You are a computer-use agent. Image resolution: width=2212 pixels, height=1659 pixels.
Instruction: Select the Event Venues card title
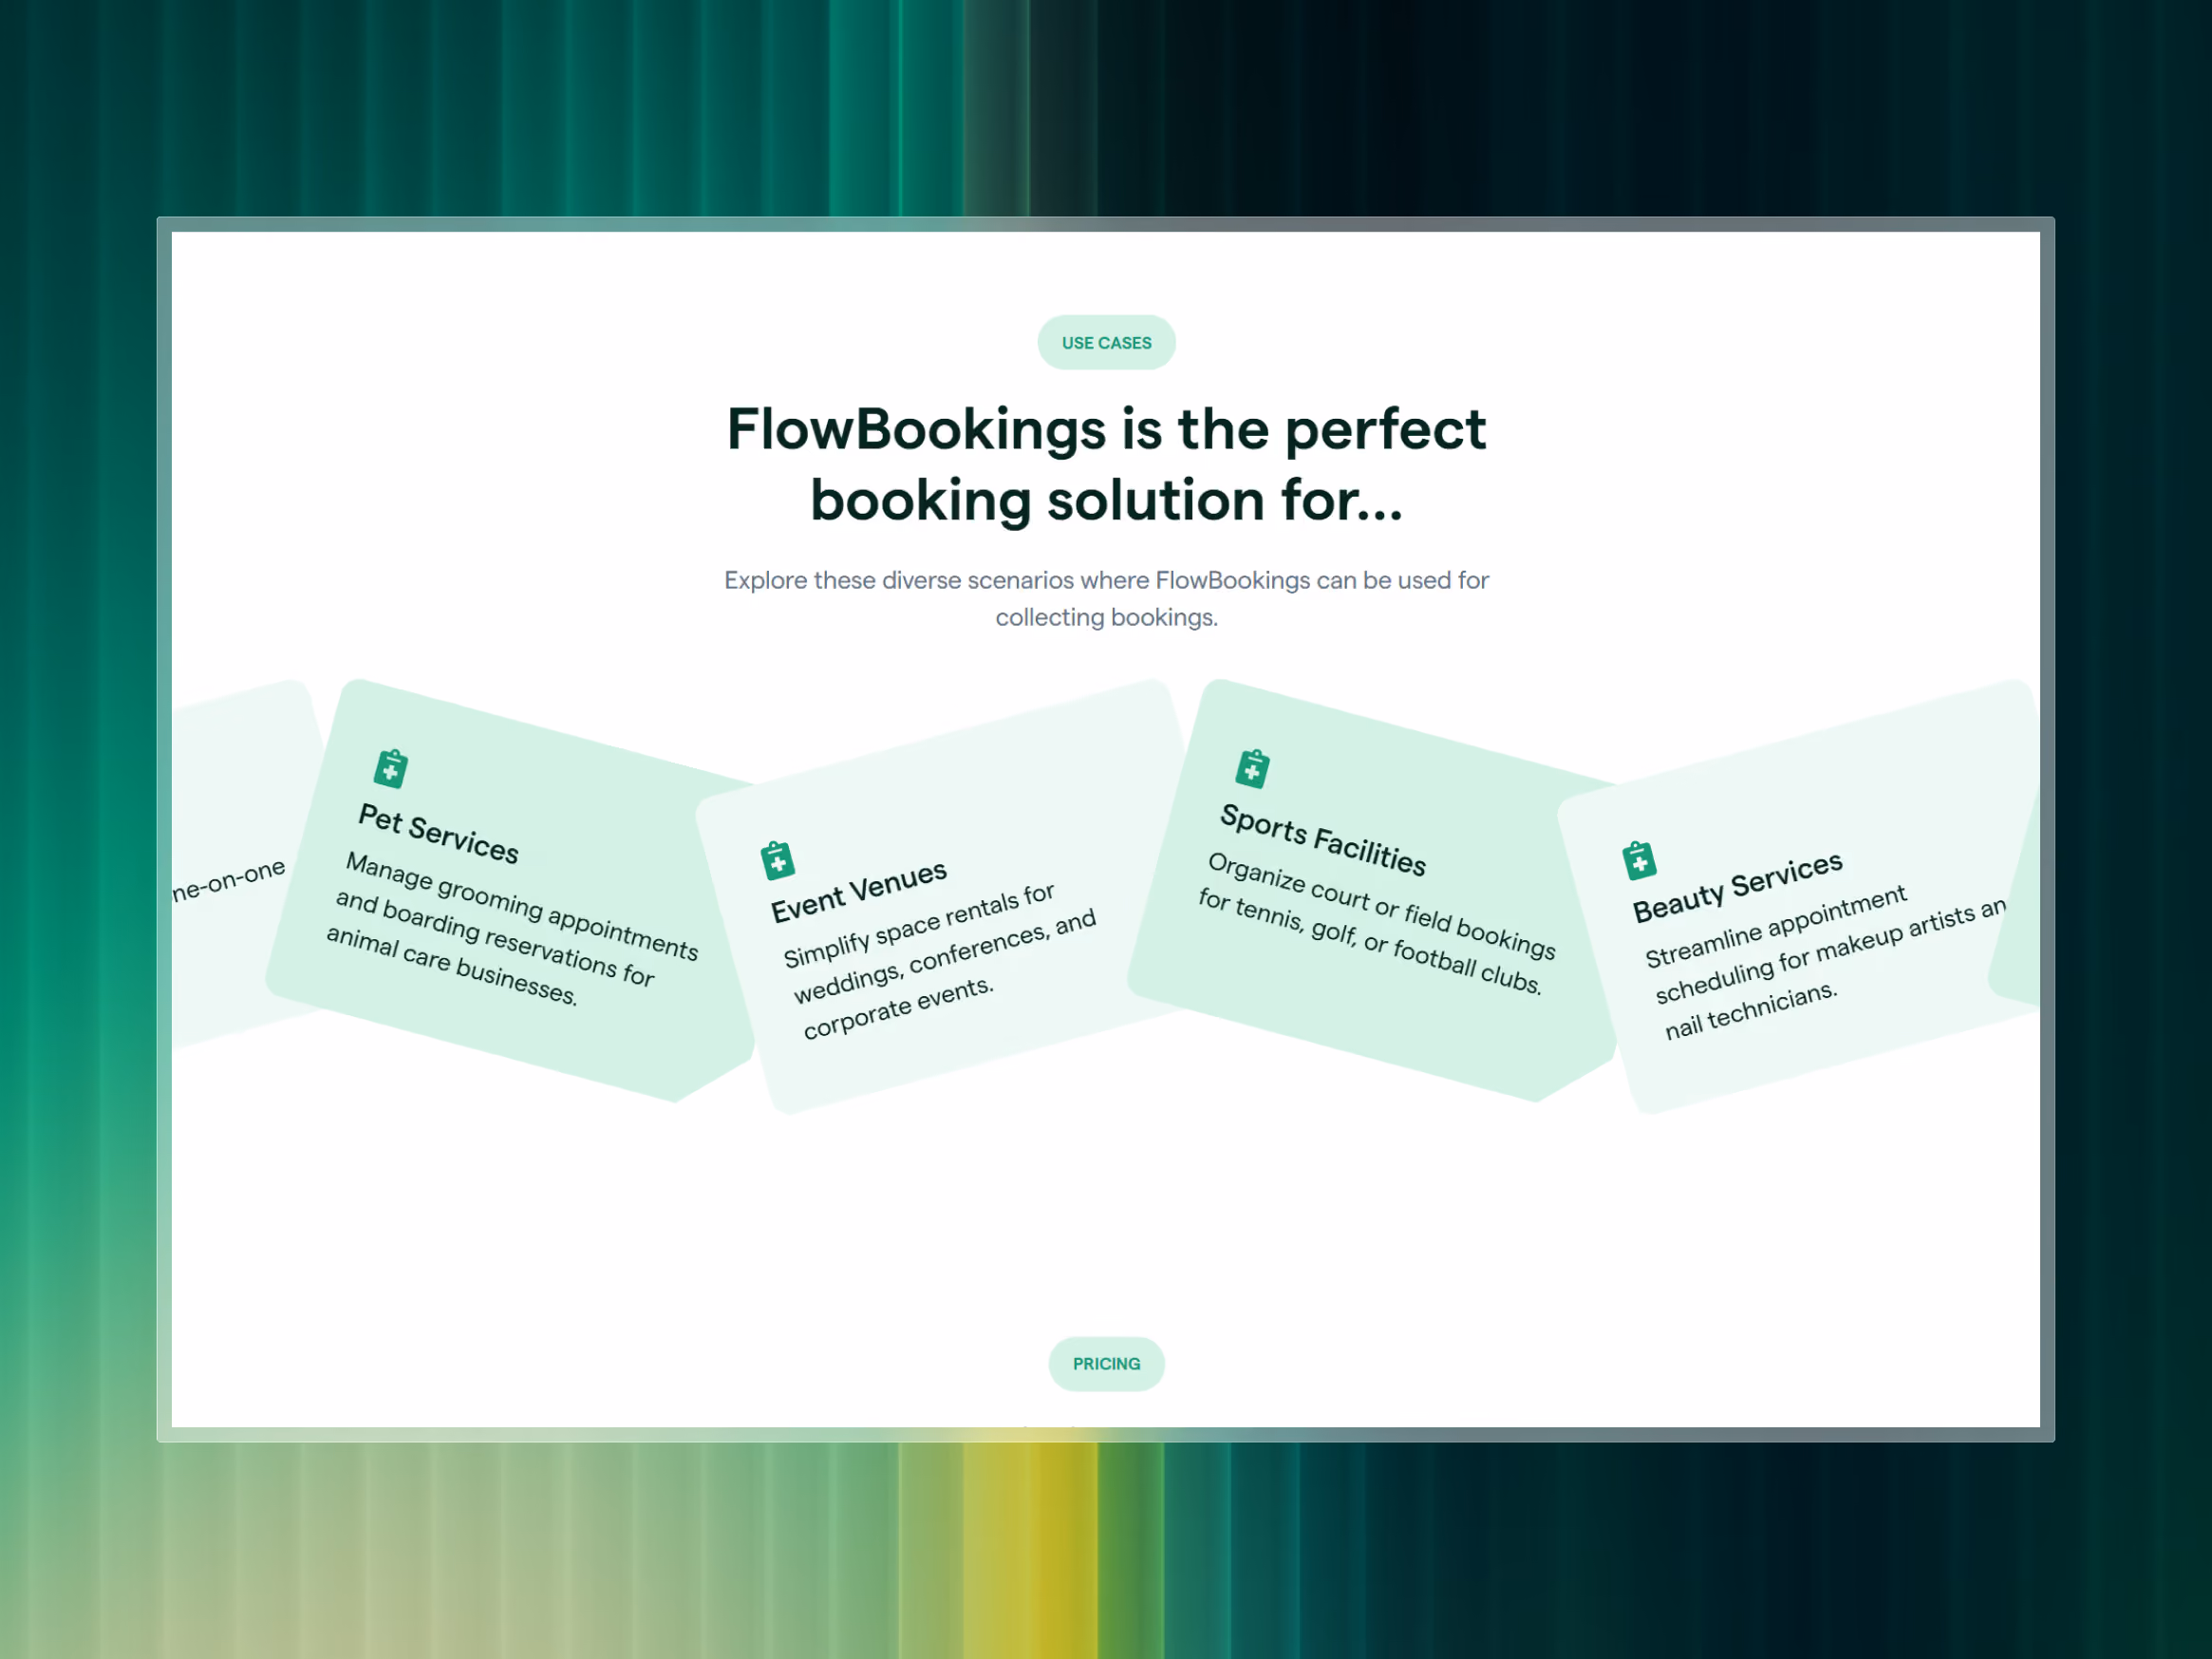(x=859, y=890)
